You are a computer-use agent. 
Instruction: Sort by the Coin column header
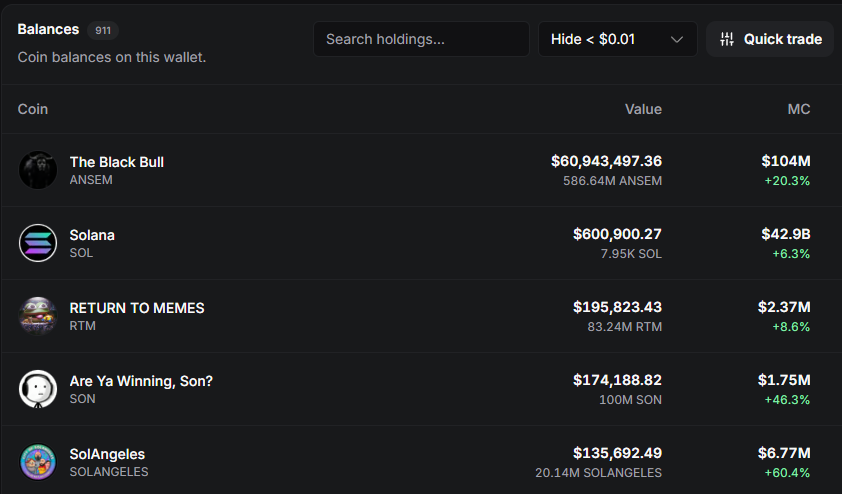pos(33,109)
